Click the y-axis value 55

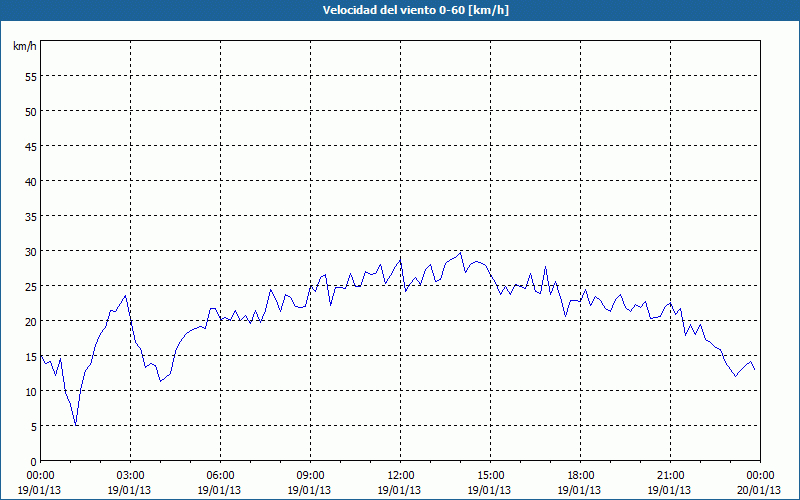(x=31, y=77)
